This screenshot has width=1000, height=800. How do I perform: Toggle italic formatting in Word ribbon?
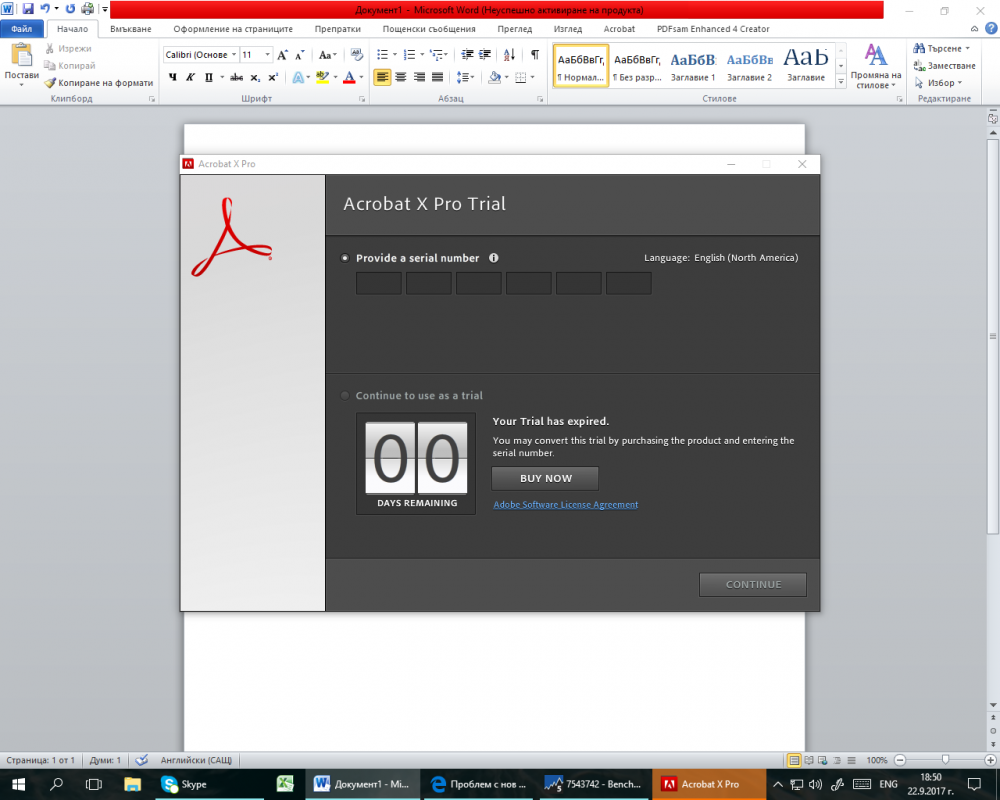pyautogui.click(x=190, y=77)
